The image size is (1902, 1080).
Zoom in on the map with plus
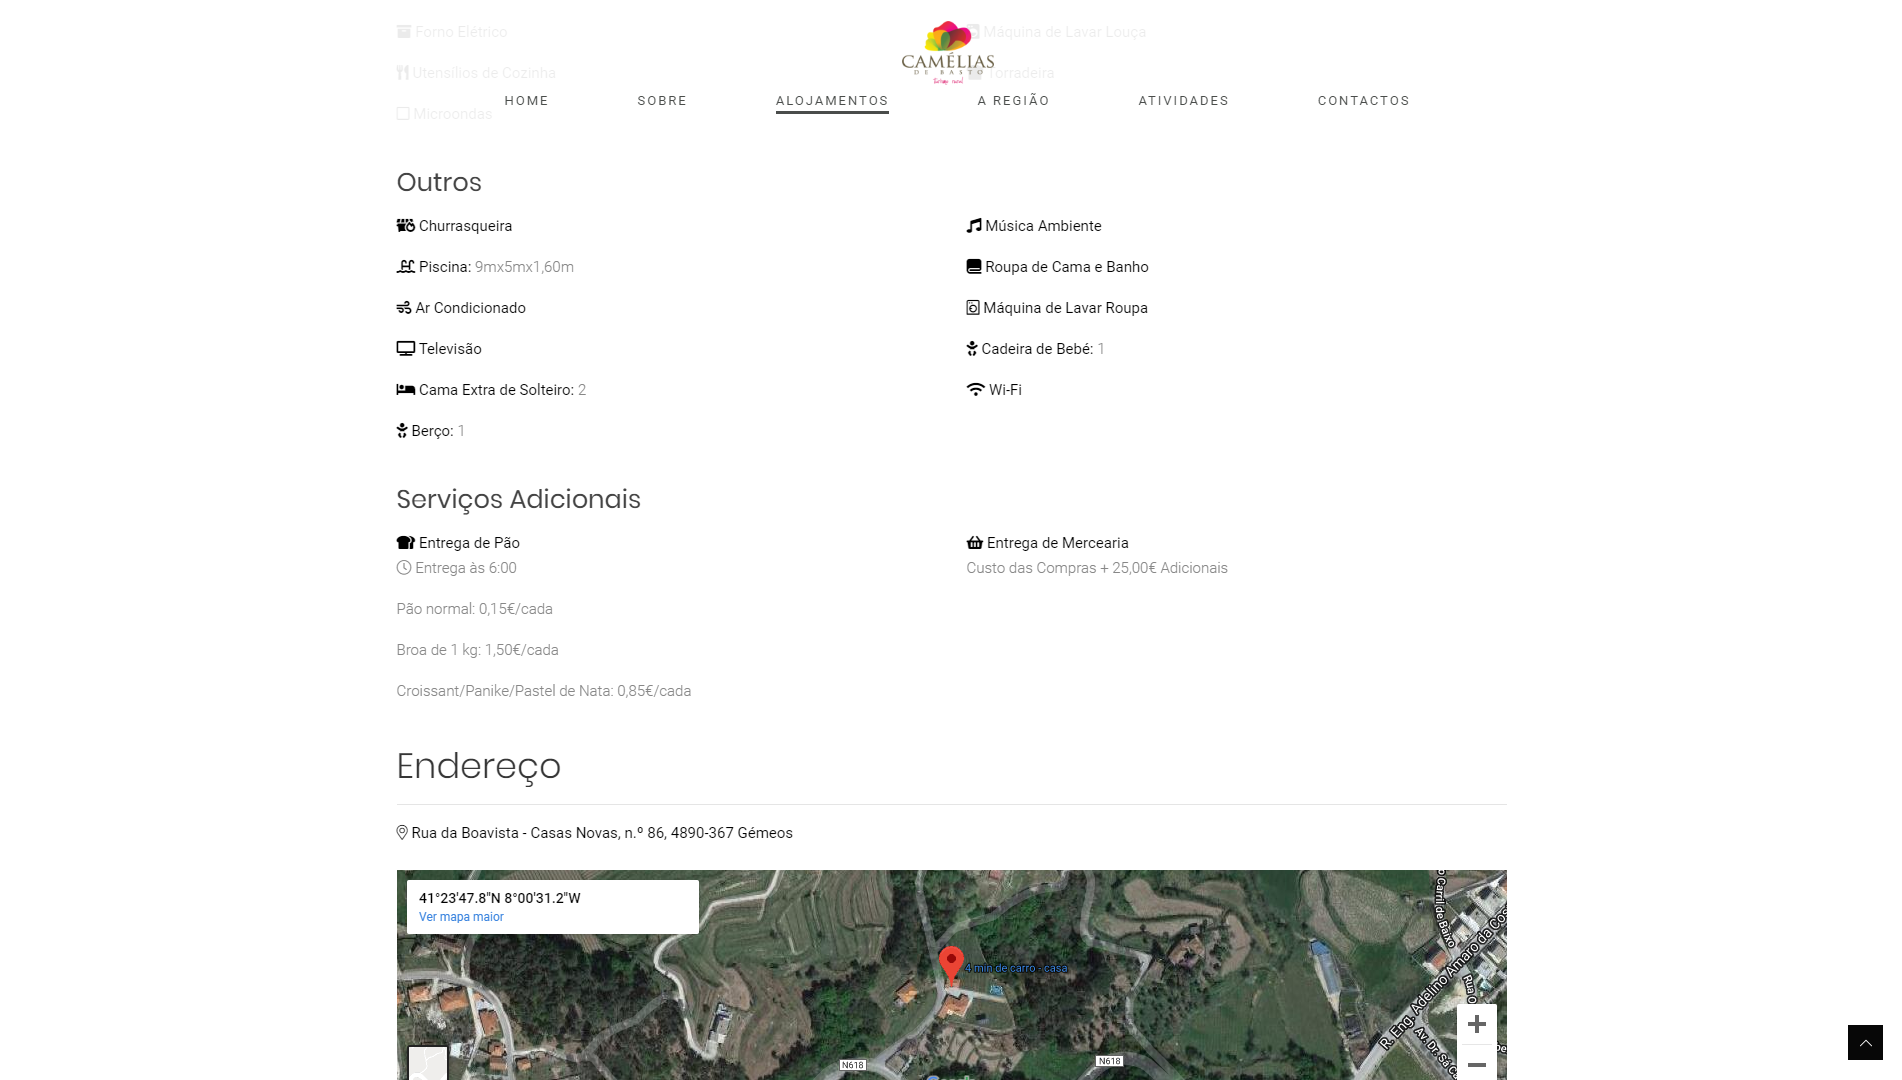pos(1477,1024)
